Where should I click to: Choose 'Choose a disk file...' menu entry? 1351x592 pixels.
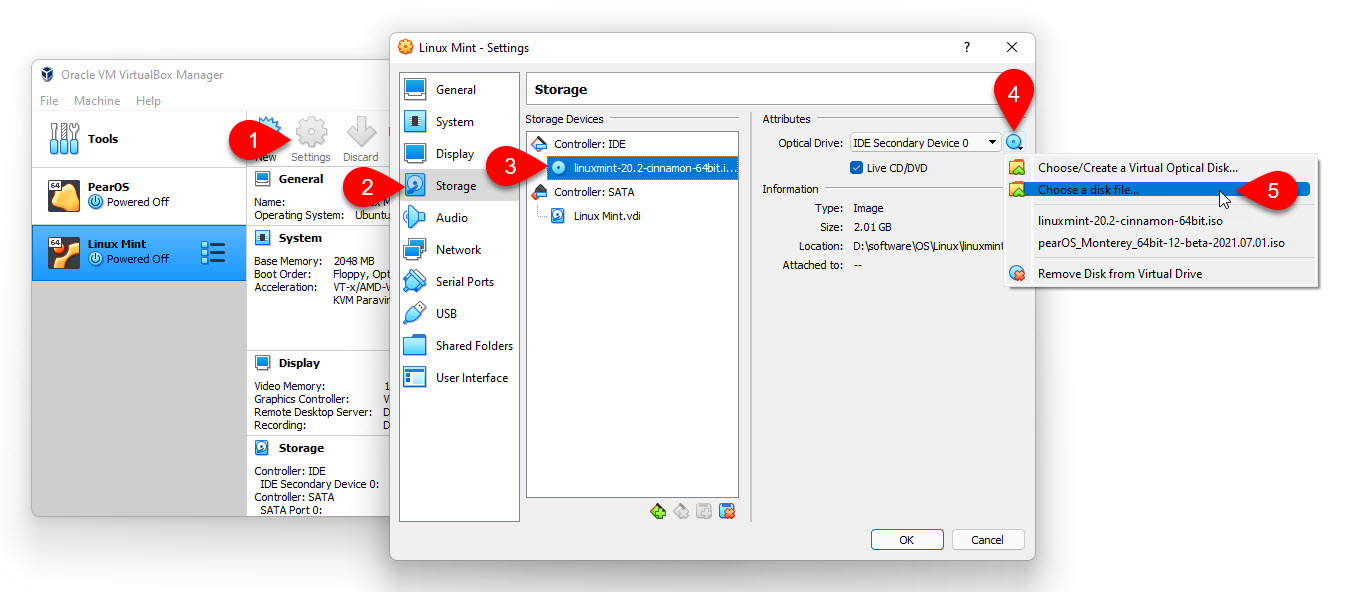pyautogui.click(x=1160, y=189)
